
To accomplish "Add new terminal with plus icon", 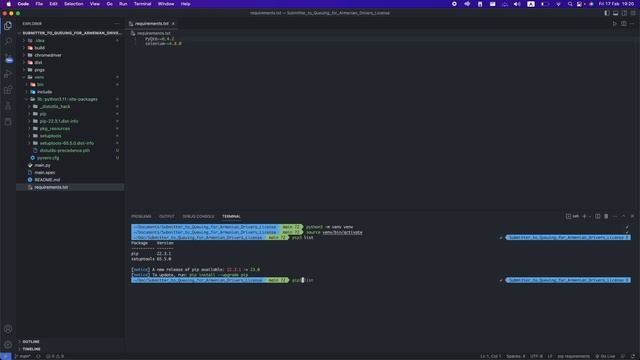I will coord(584,216).
